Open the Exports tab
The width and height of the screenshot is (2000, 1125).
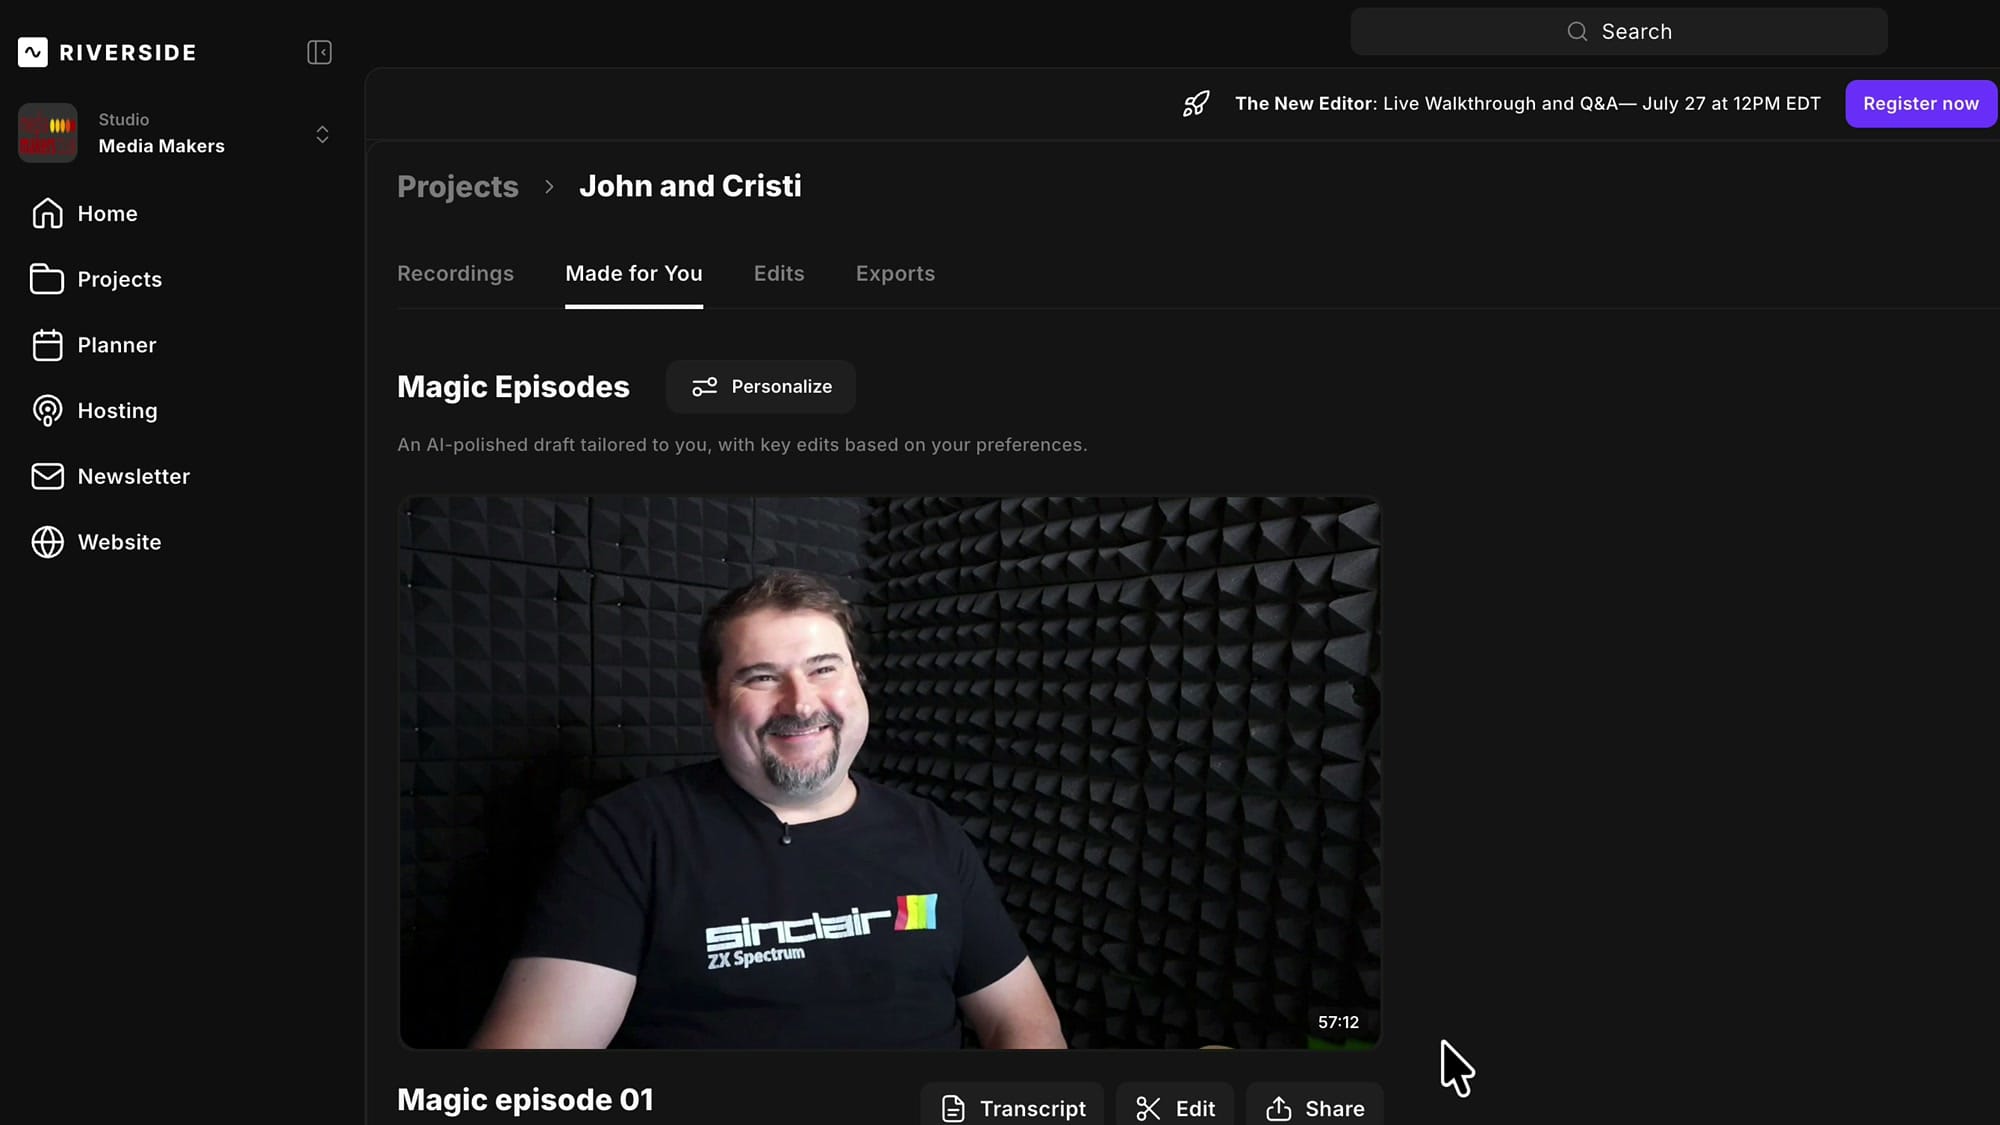pyautogui.click(x=895, y=273)
